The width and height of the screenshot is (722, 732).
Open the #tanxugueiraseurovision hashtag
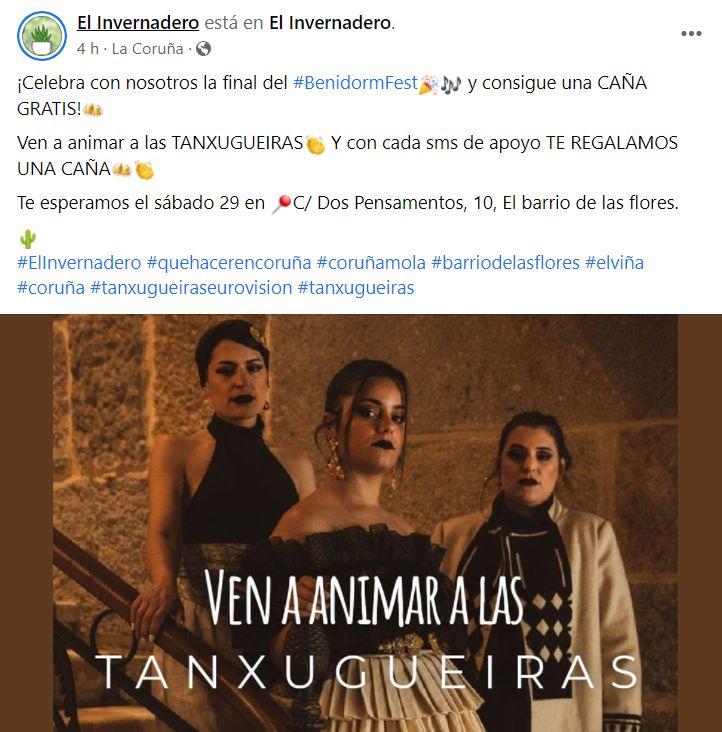[191, 288]
